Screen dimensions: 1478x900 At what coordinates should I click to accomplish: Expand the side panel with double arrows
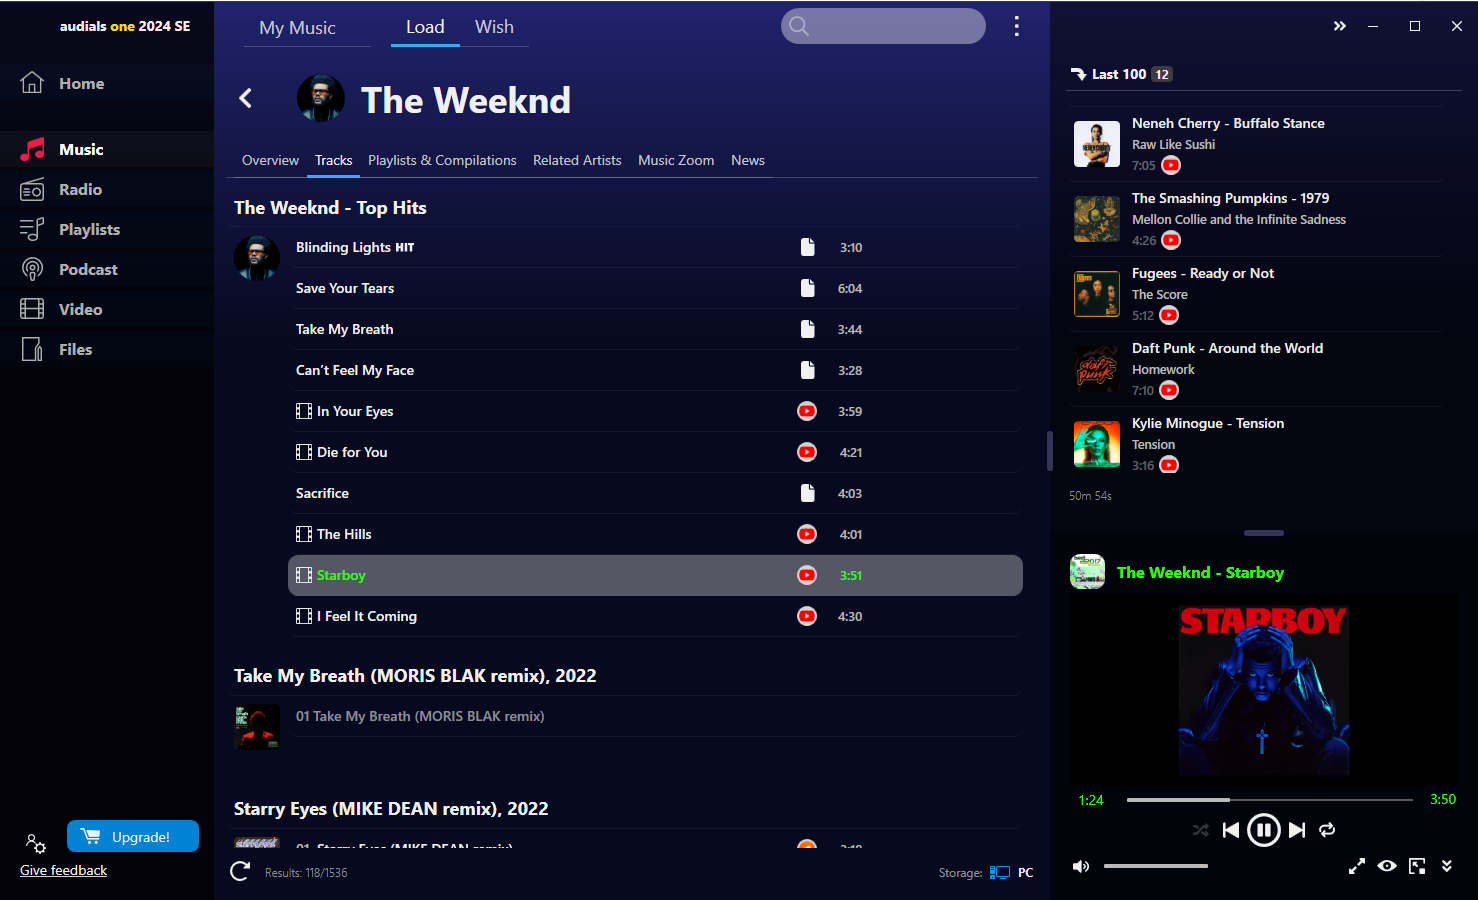click(1340, 26)
